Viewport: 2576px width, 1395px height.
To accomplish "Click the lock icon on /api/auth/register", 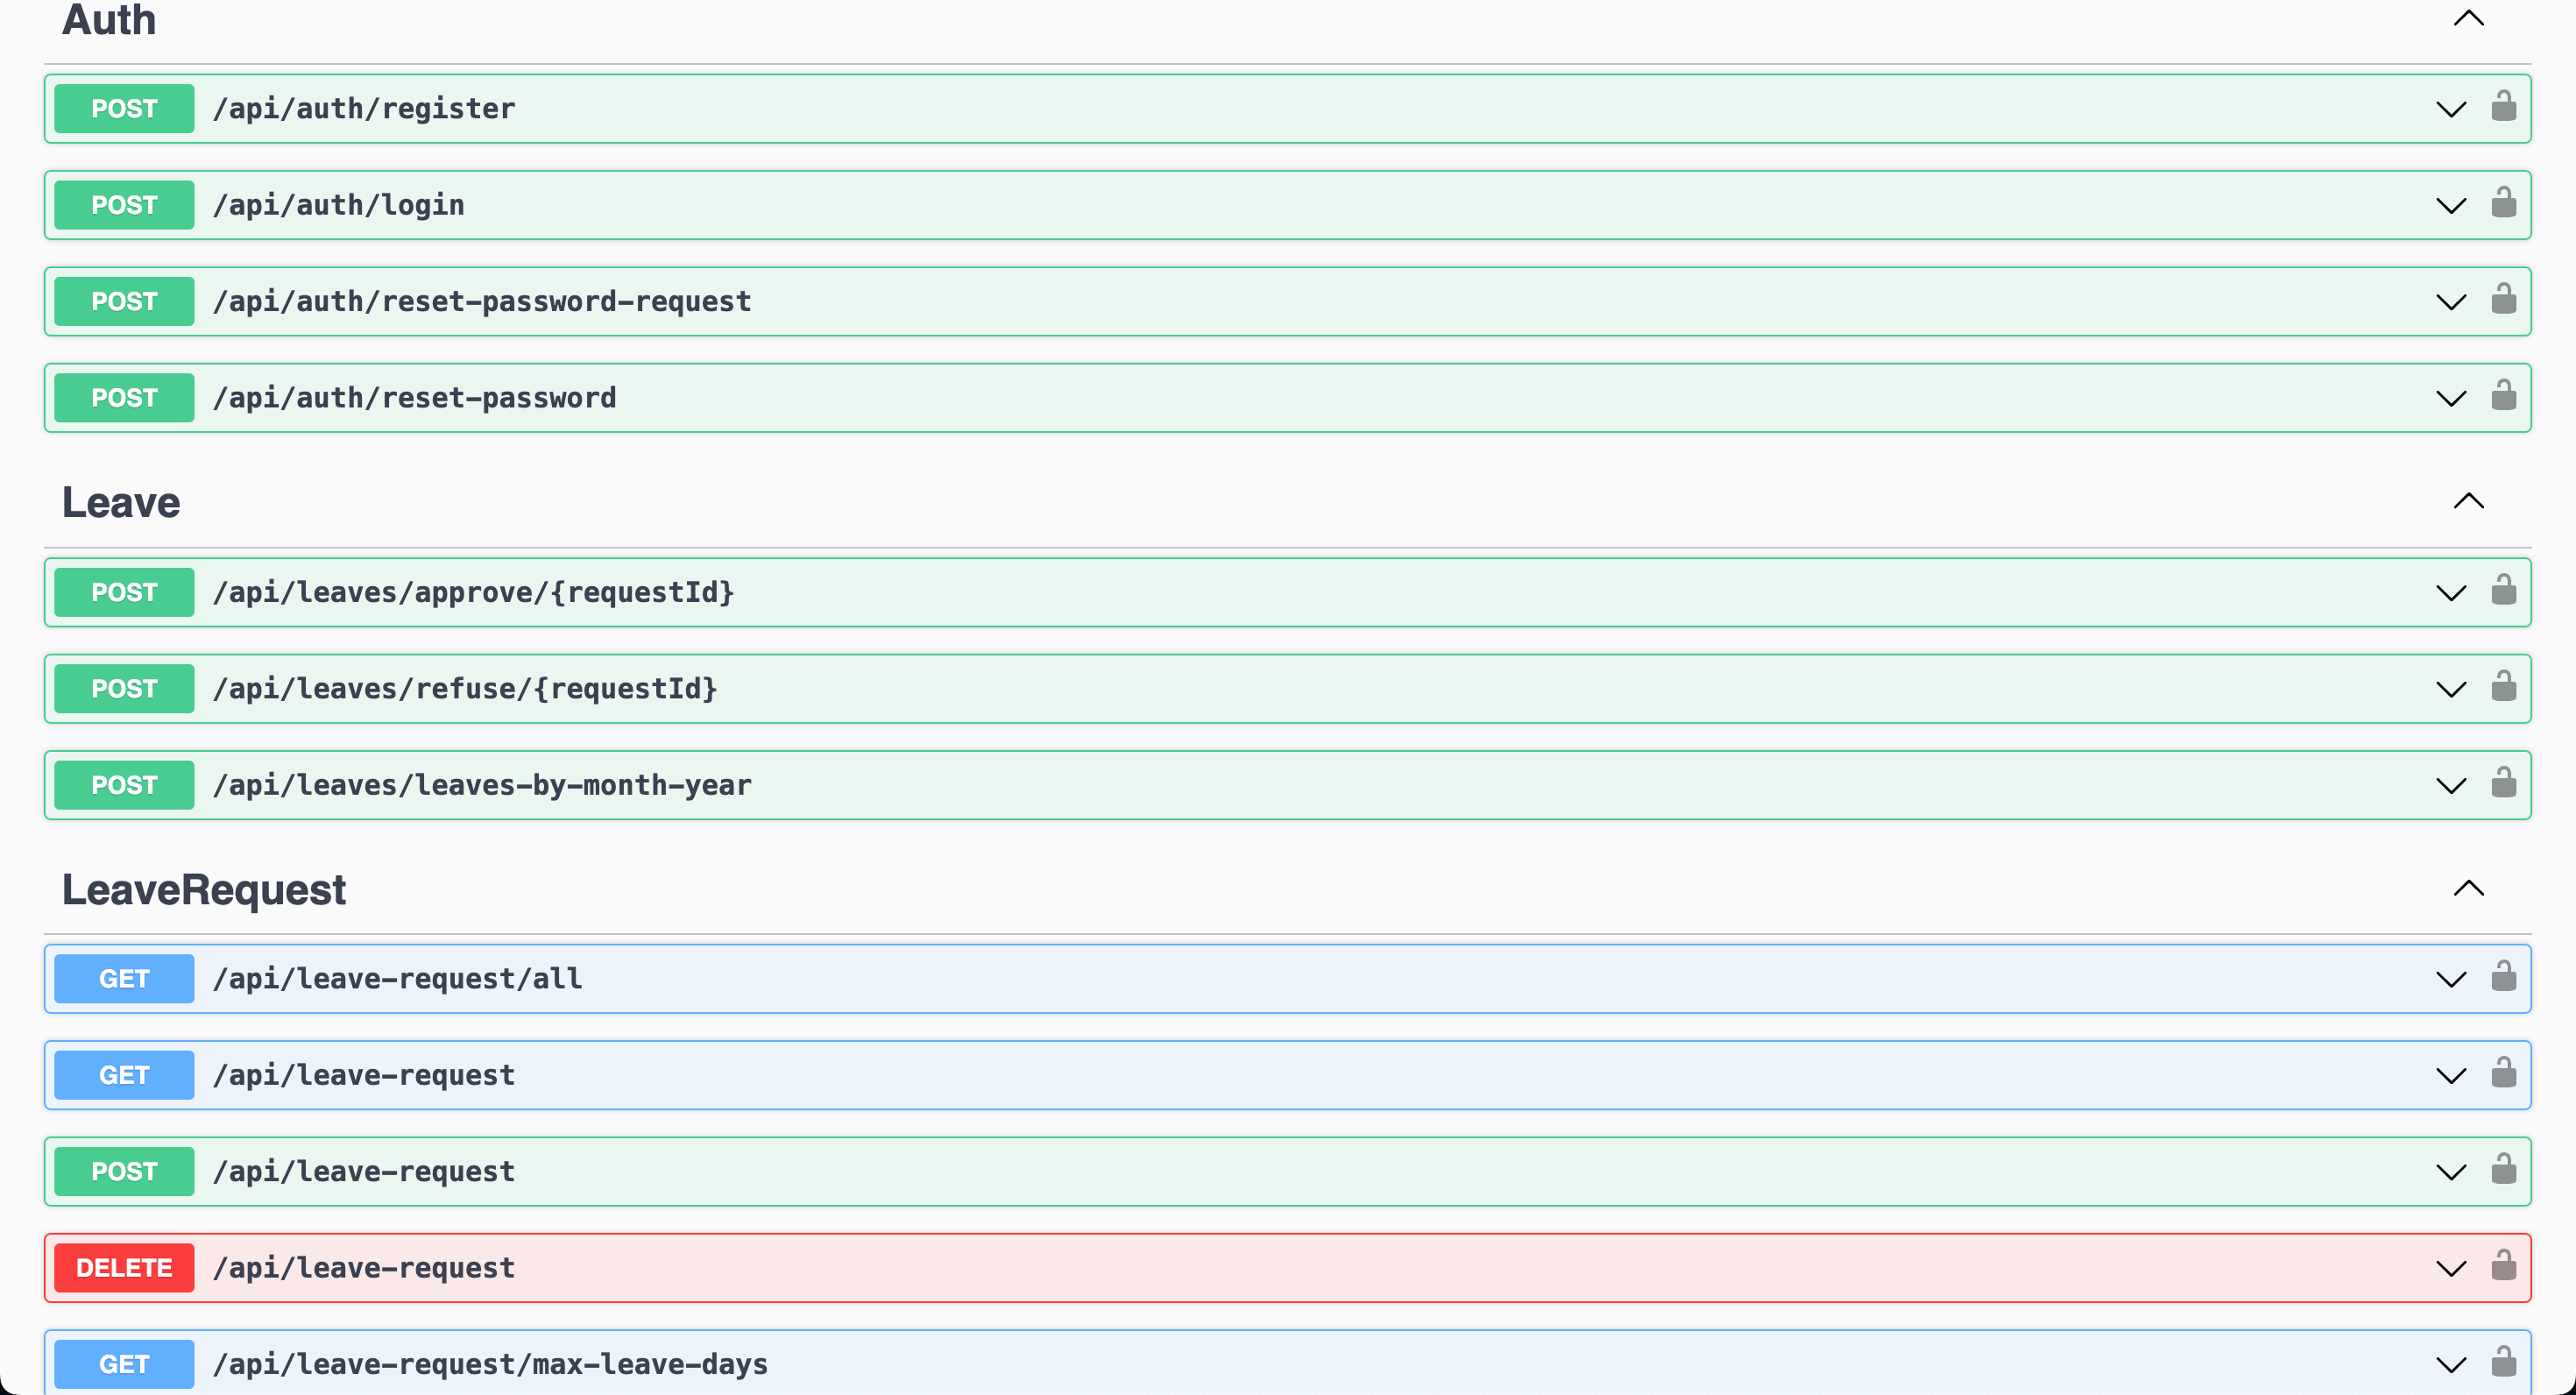I will 2504,108.
